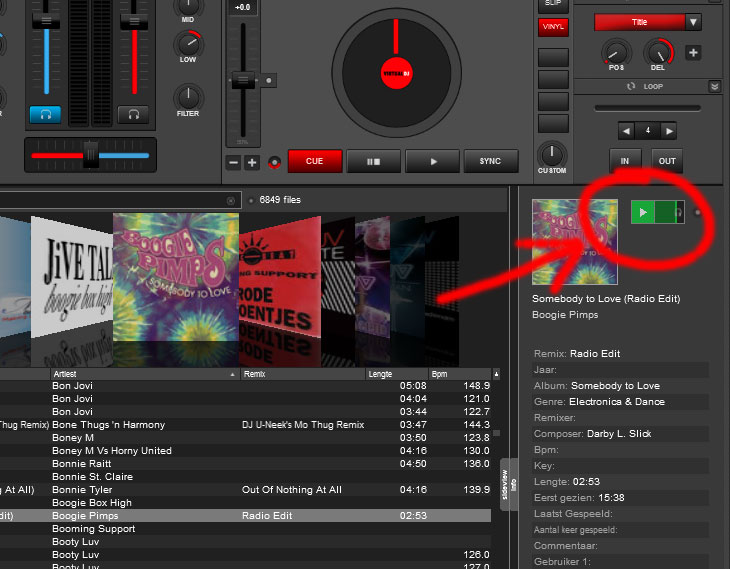Click the pitch plus button
Viewport: 730px width, 569px height.
tap(252, 163)
